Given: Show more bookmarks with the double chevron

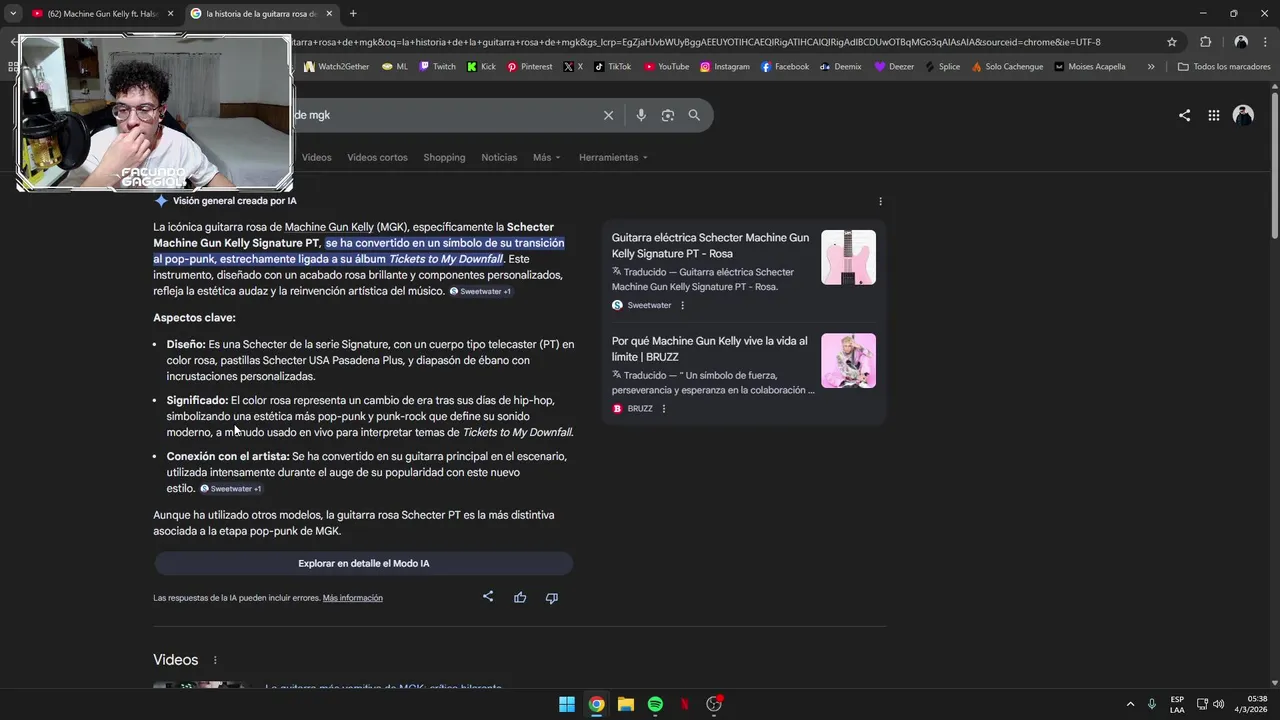Looking at the screenshot, I should (x=1151, y=66).
